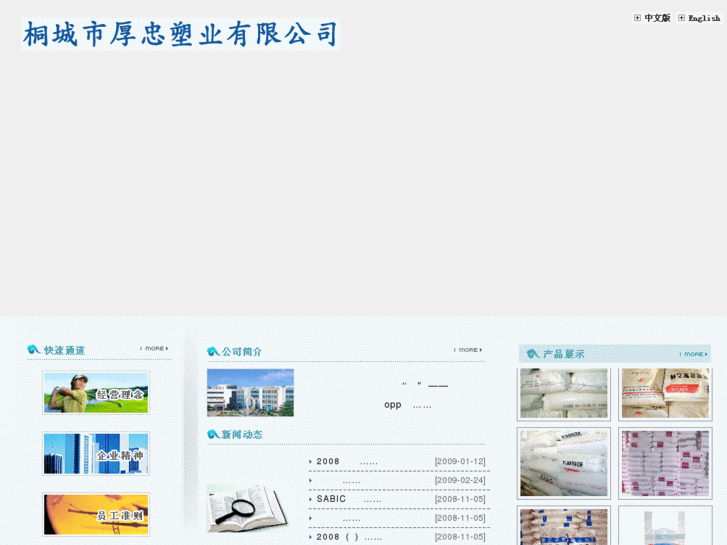Click the 新闻动态 section swirl icon
The image size is (727, 545).
click(213, 434)
